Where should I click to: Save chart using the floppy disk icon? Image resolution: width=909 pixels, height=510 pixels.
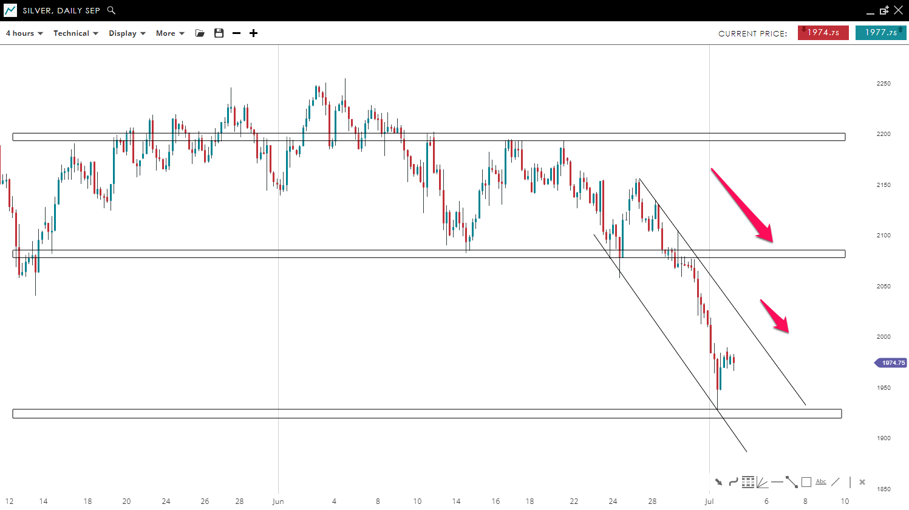219,33
